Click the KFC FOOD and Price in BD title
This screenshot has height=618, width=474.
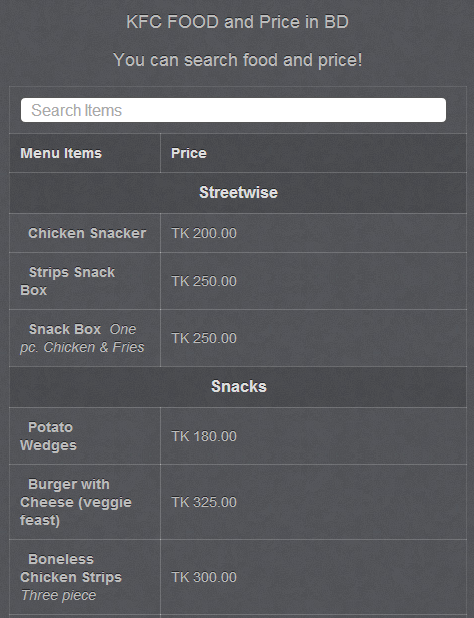tap(237, 22)
